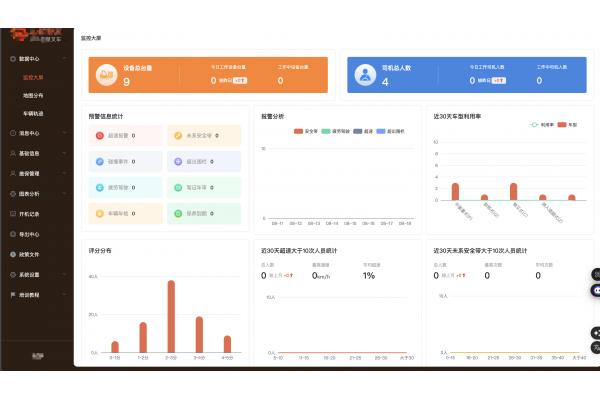Click the 未系安全带 seatbelt alarm icon
This screenshot has width=600, height=400.
click(x=178, y=135)
